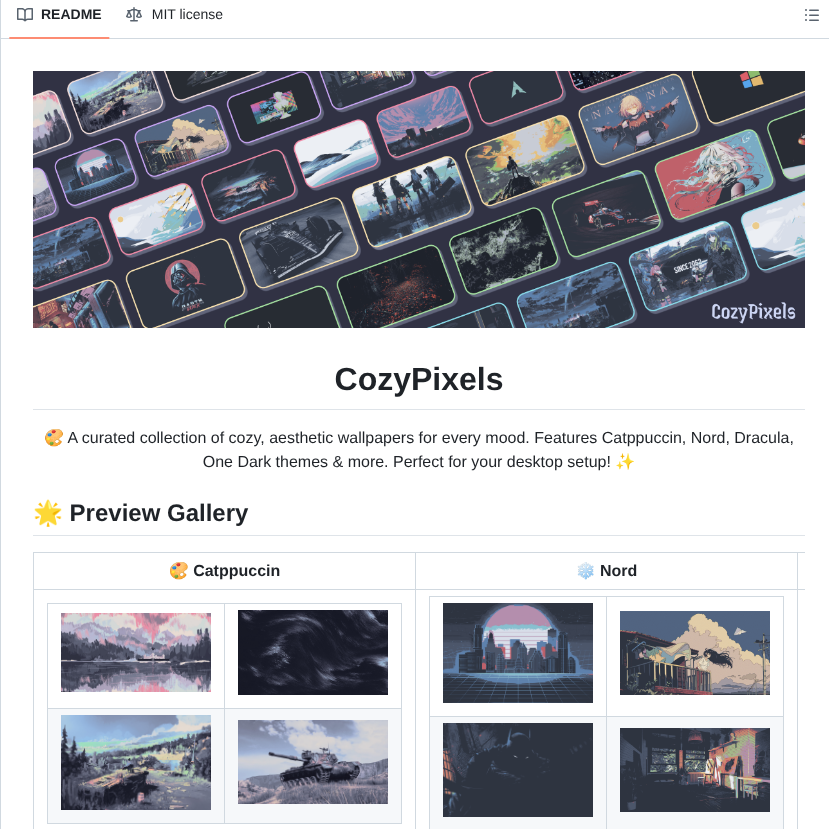This screenshot has height=829, width=829.
Task: Open the retro sunset city Nord wallpaper
Action: [x=518, y=653]
